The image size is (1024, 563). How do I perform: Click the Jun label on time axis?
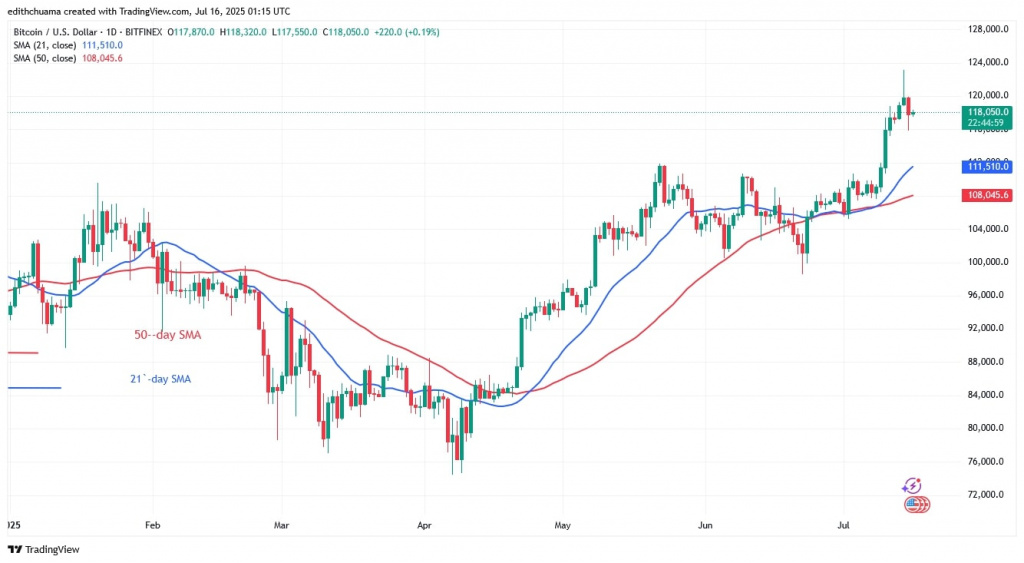pos(704,523)
